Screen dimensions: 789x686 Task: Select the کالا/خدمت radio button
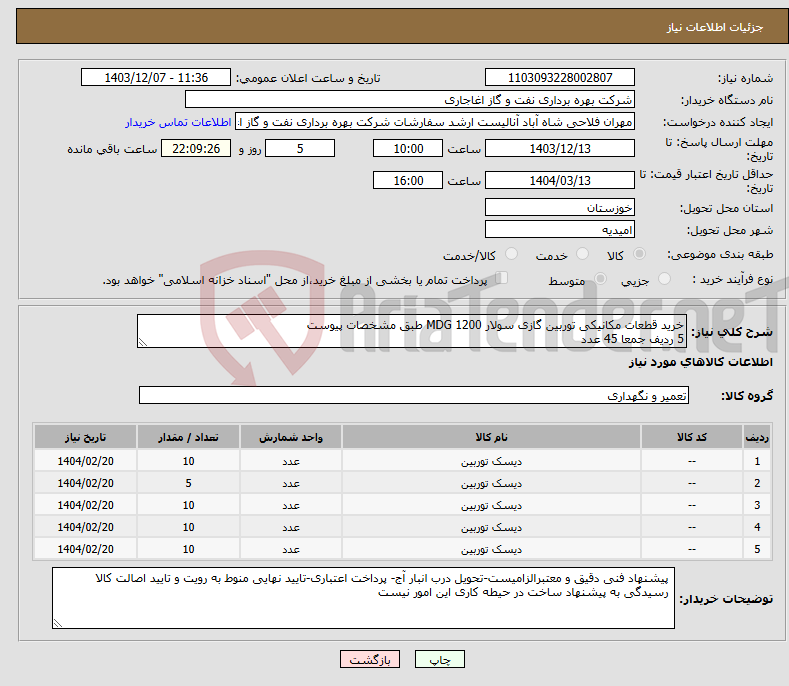coord(511,254)
